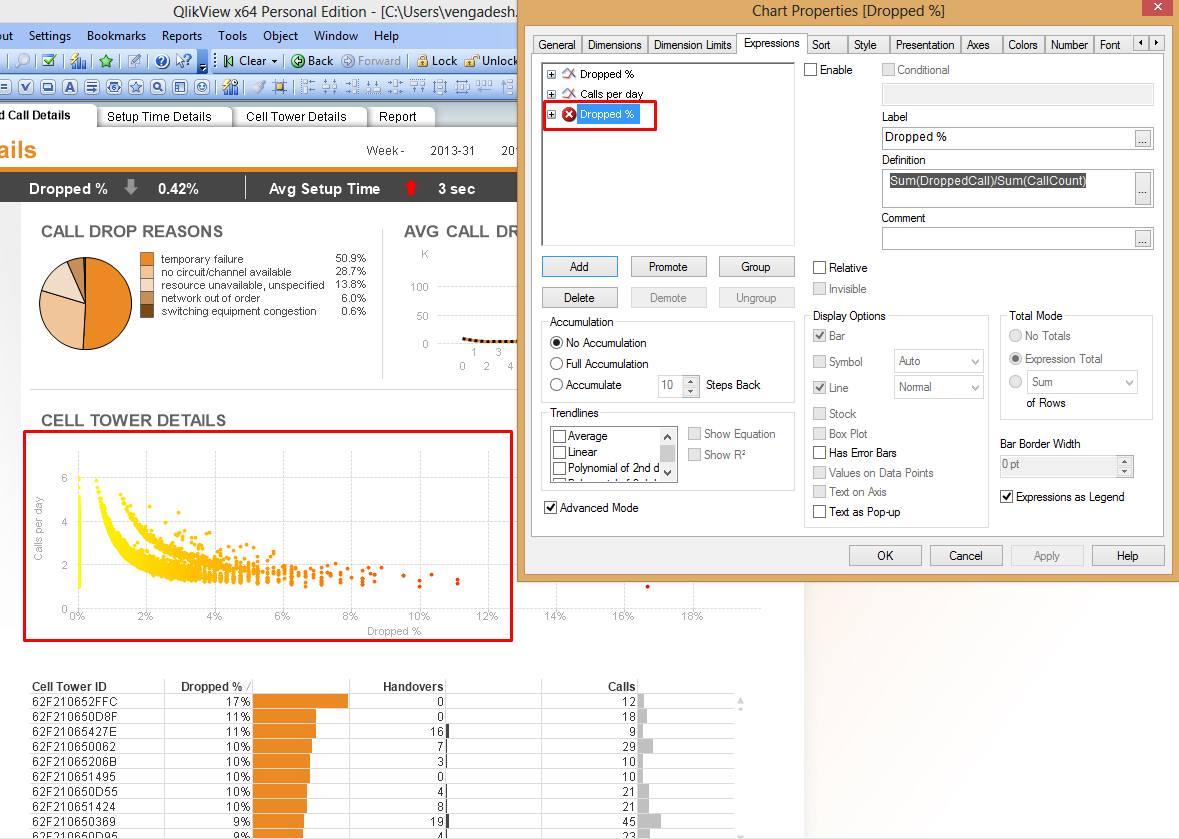Launch the Quick Chart Wizard icon
The height and width of the screenshot is (839, 1179).
click(x=78, y=61)
